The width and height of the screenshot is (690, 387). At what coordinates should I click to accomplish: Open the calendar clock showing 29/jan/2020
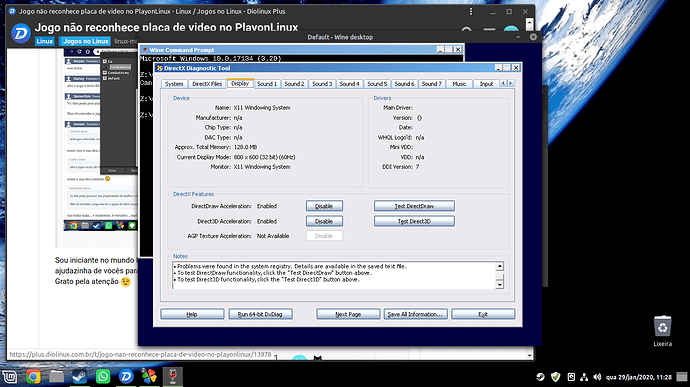[639, 377]
